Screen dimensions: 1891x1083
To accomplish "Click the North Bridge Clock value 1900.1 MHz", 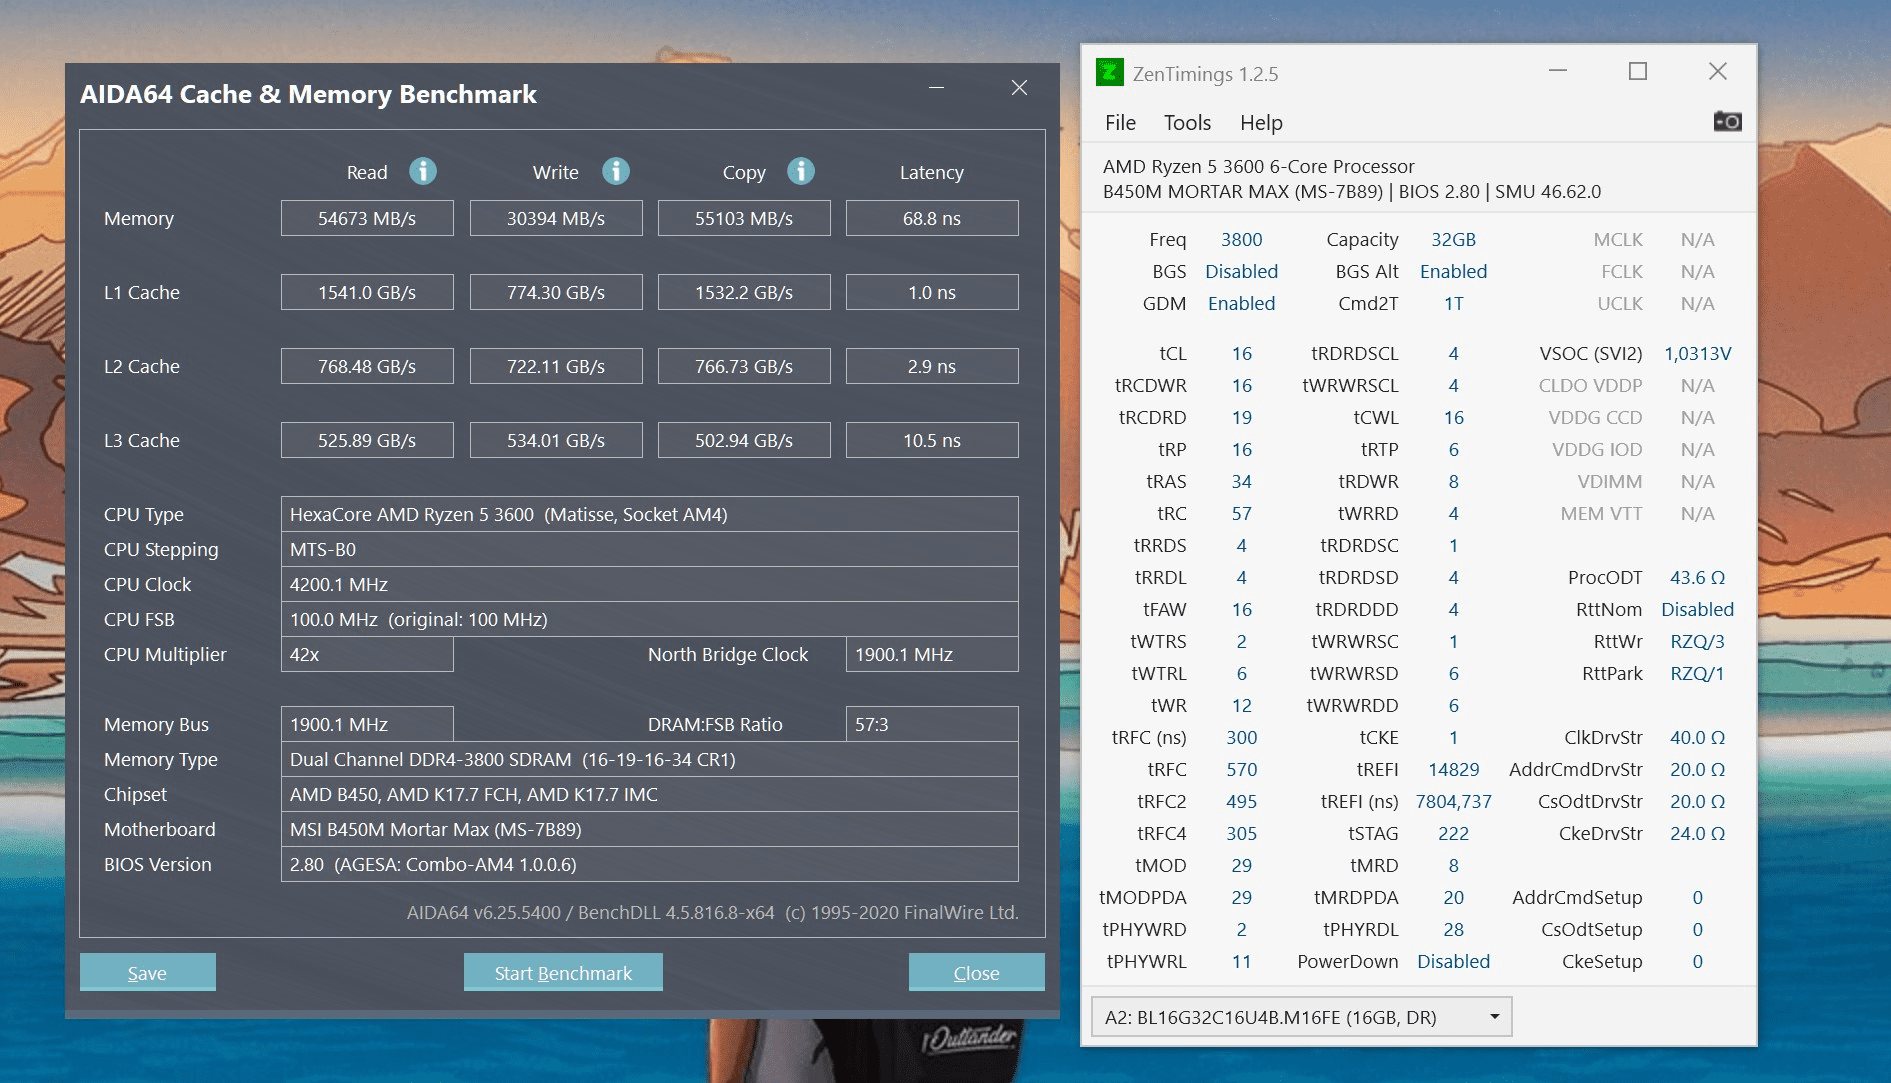I will pos(932,654).
